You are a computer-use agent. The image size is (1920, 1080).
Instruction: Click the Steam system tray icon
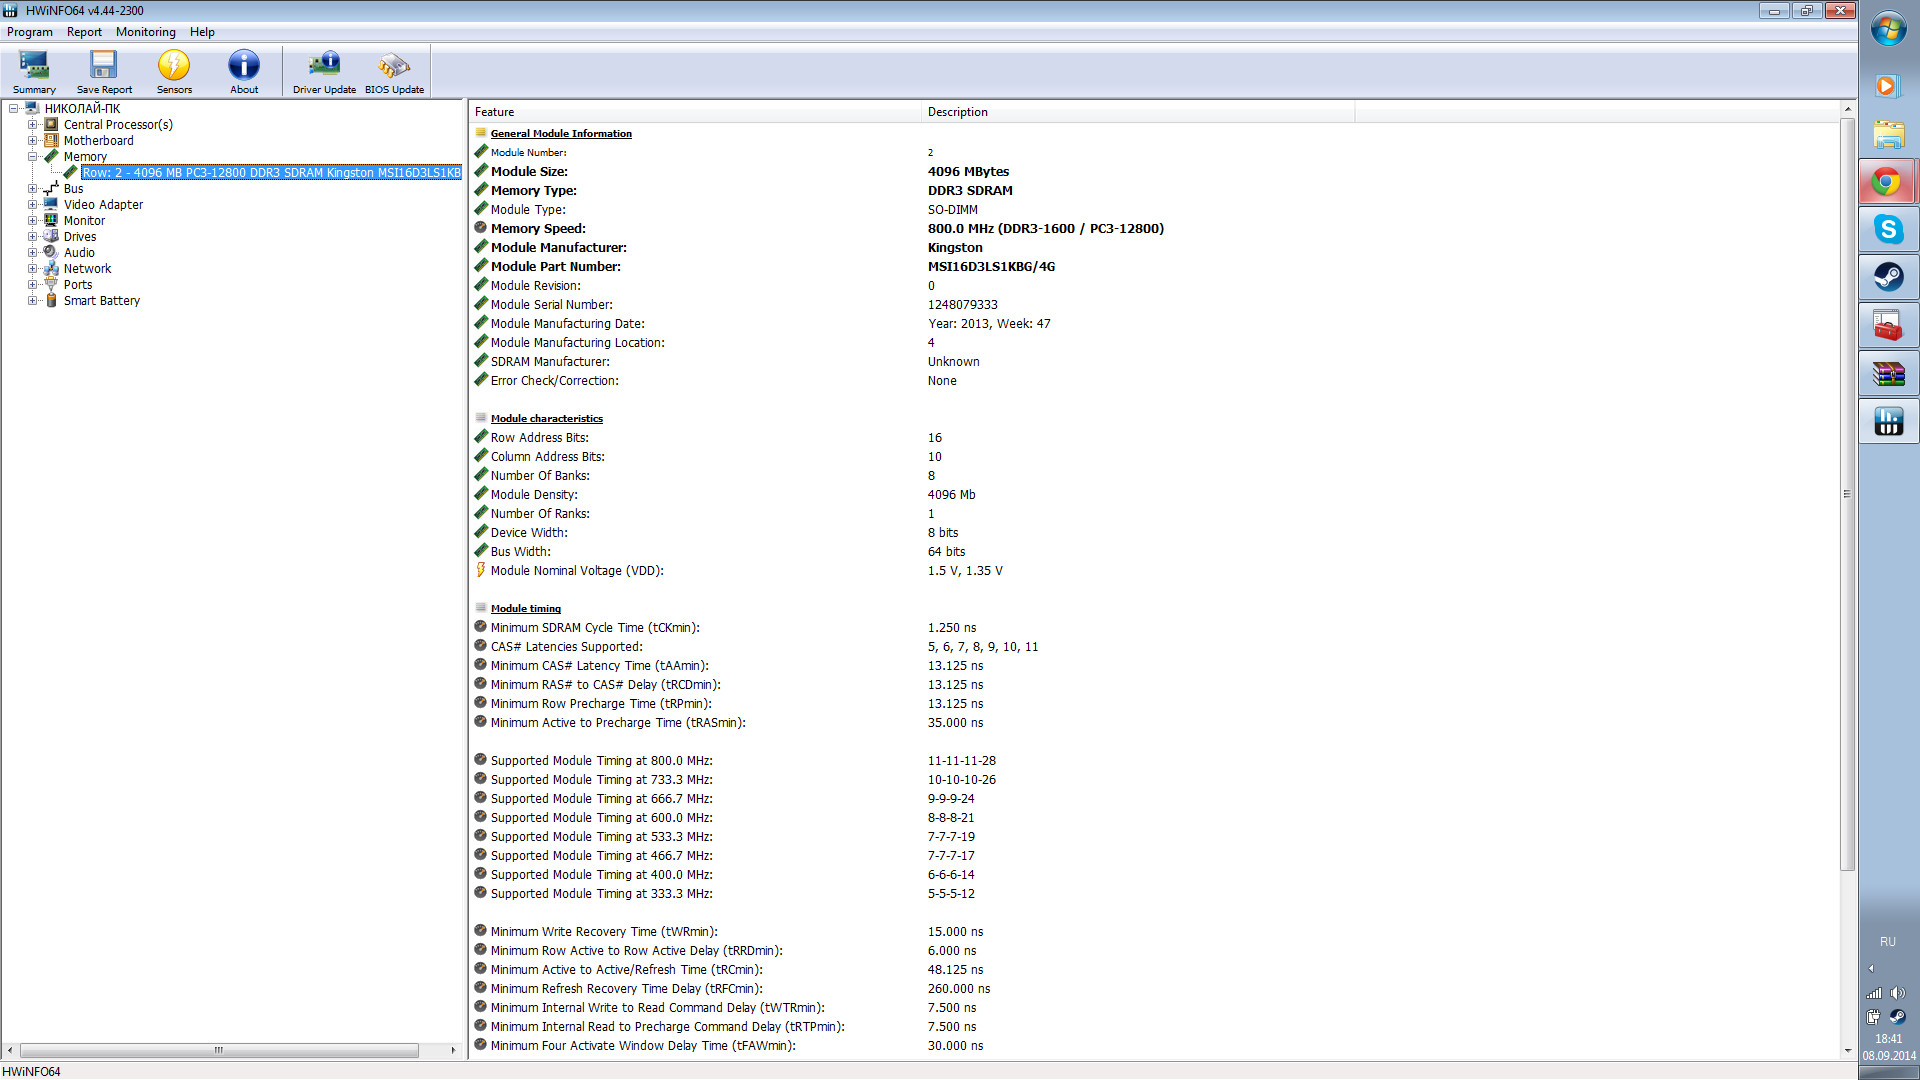(1897, 1017)
